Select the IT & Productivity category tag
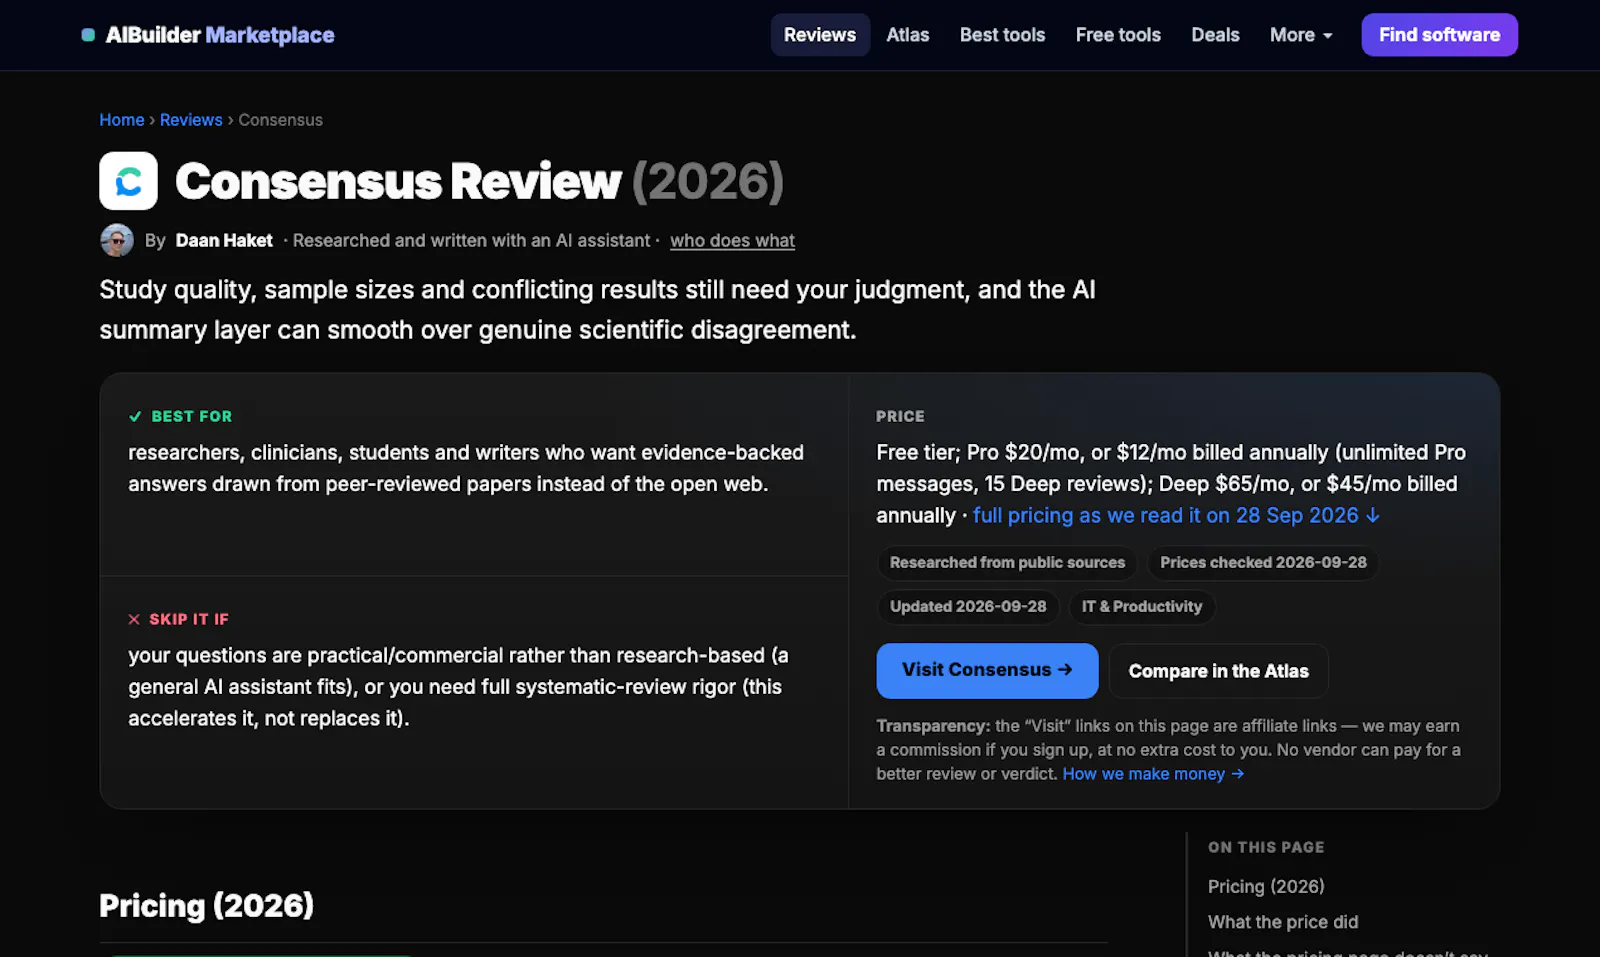The width and height of the screenshot is (1600, 957). point(1142,607)
